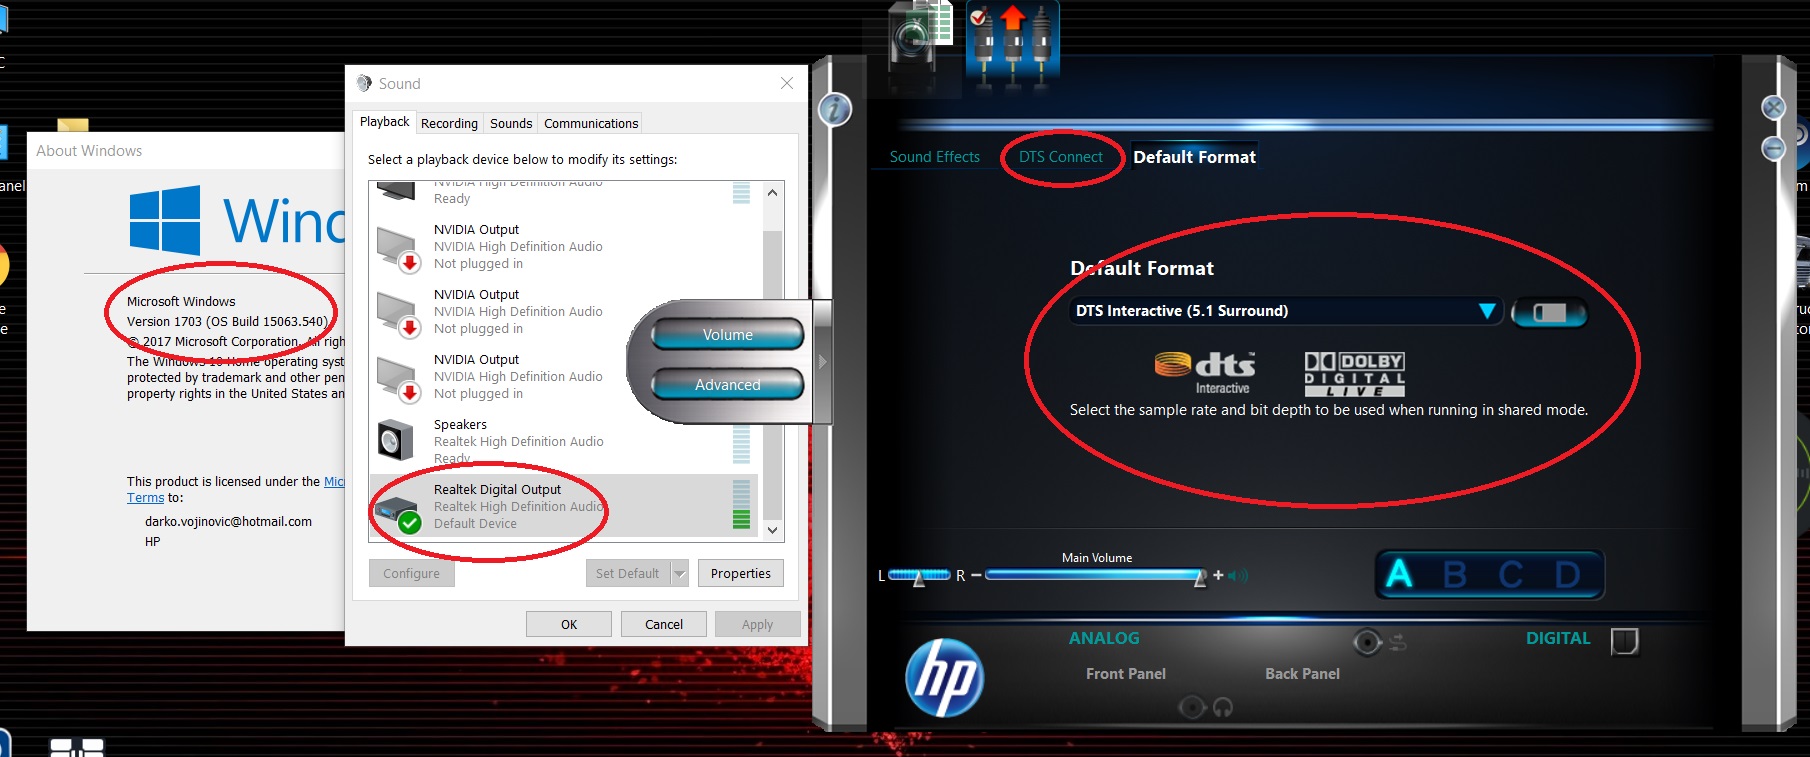Click the Sound dialog title icon
The width and height of the screenshot is (1810, 757).
click(x=364, y=83)
